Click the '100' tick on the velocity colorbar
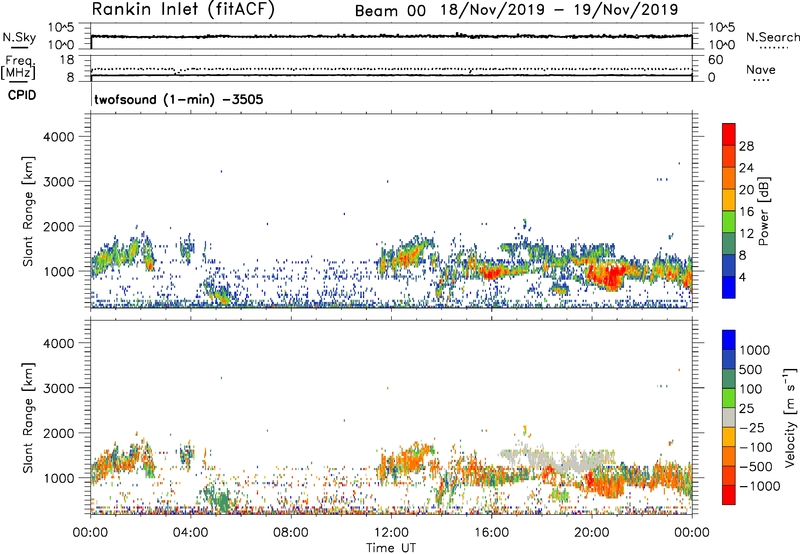The height and width of the screenshot is (554, 800). [751, 389]
